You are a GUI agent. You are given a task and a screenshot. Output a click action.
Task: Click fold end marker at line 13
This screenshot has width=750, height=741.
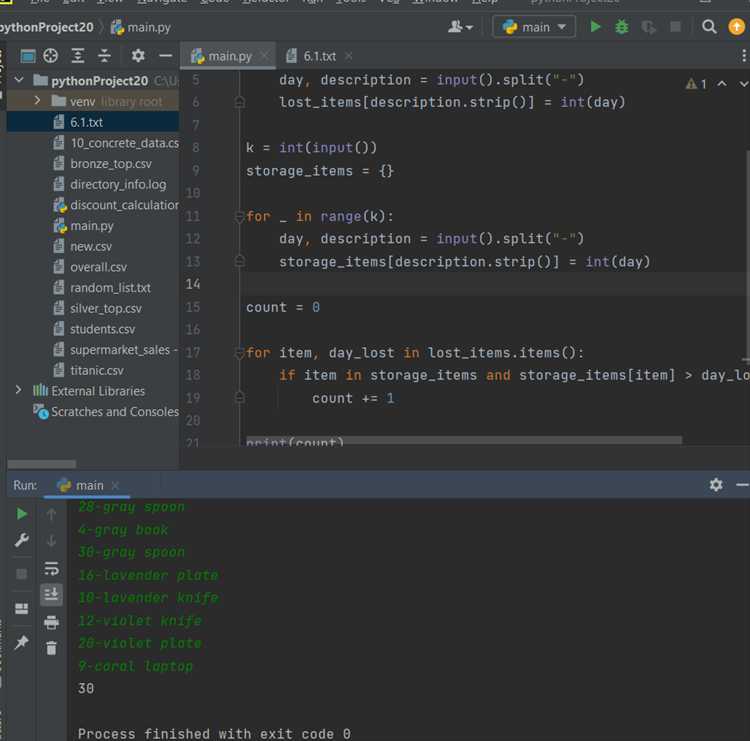240,261
